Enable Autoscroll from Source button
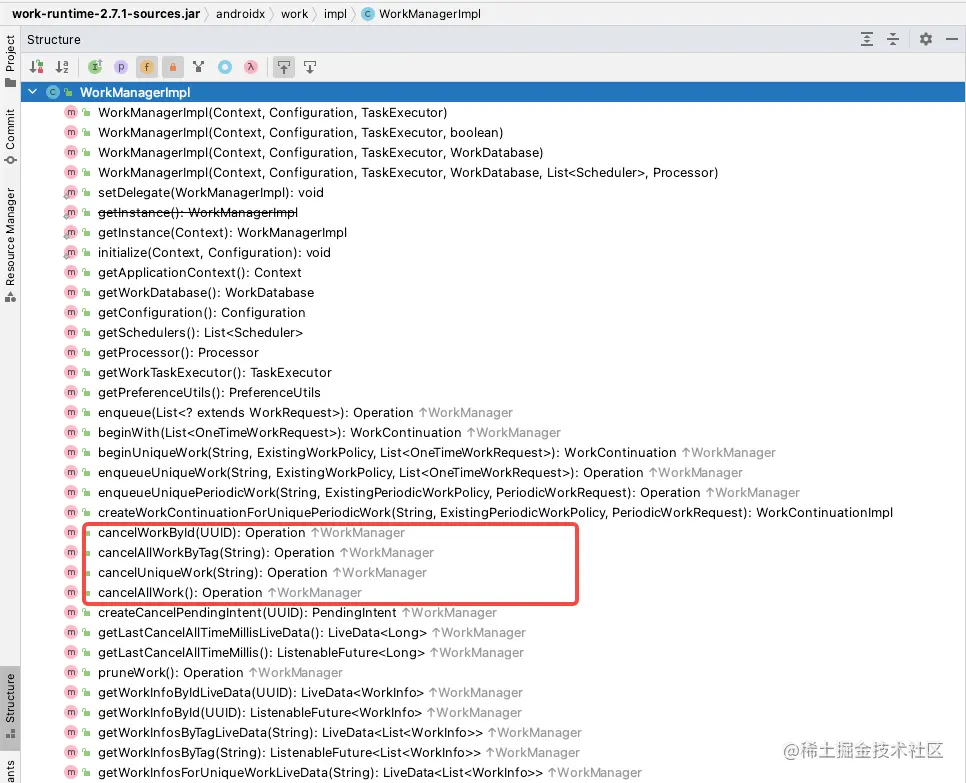The width and height of the screenshot is (966, 783). (x=310, y=67)
